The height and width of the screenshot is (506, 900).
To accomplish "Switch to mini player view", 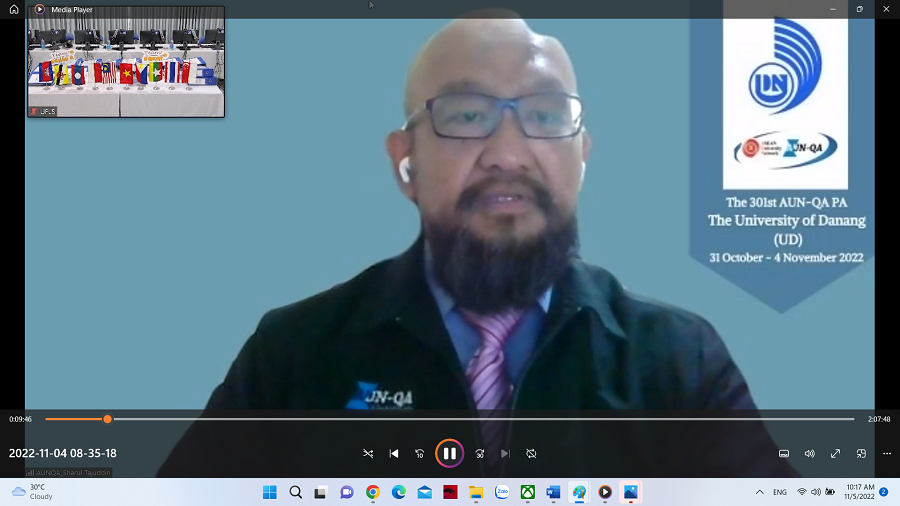I will [x=861, y=453].
